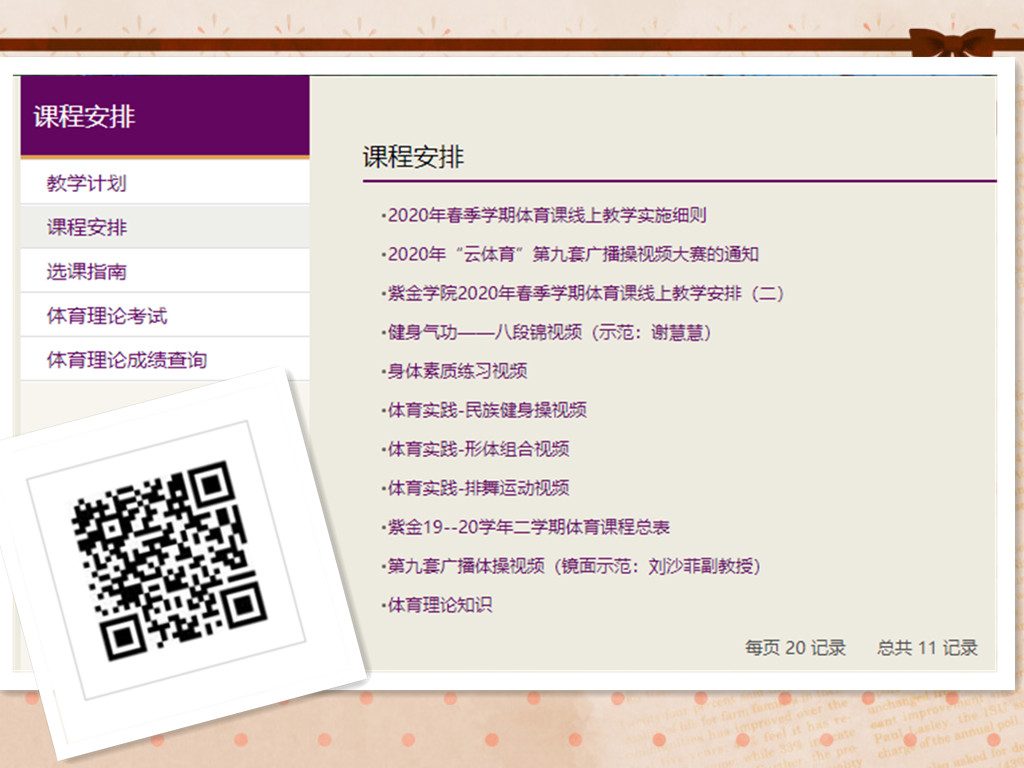Click the 身体素质练习视频 link

457,371
